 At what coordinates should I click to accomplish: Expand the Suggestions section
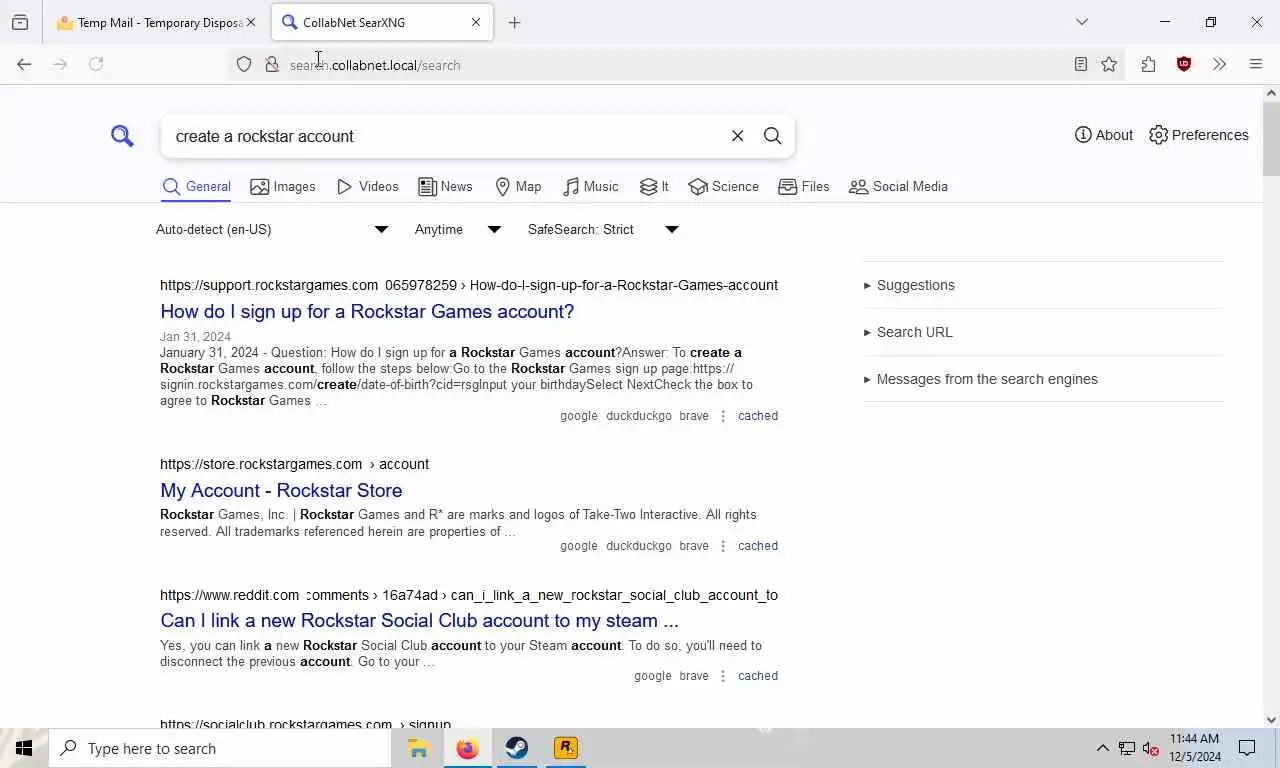click(x=1044, y=285)
